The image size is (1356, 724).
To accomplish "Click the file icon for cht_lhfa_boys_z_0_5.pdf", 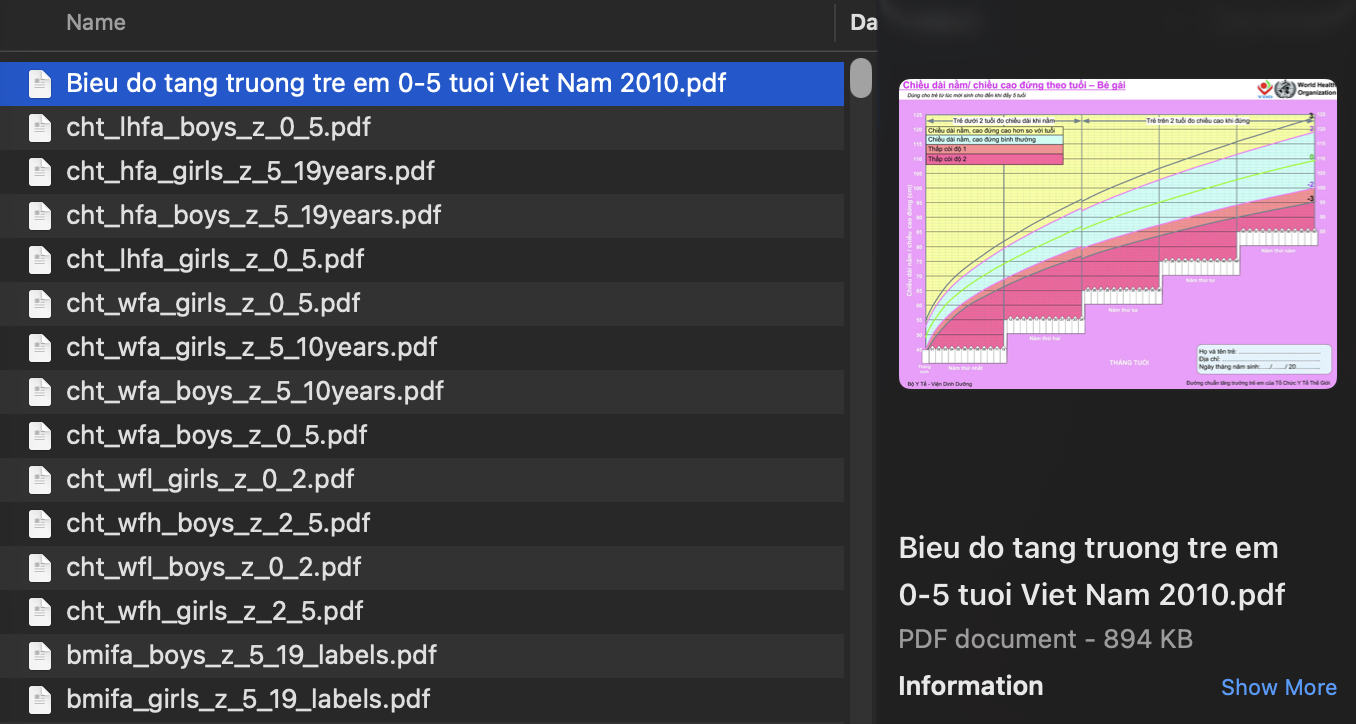I will [x=39, y=128].
